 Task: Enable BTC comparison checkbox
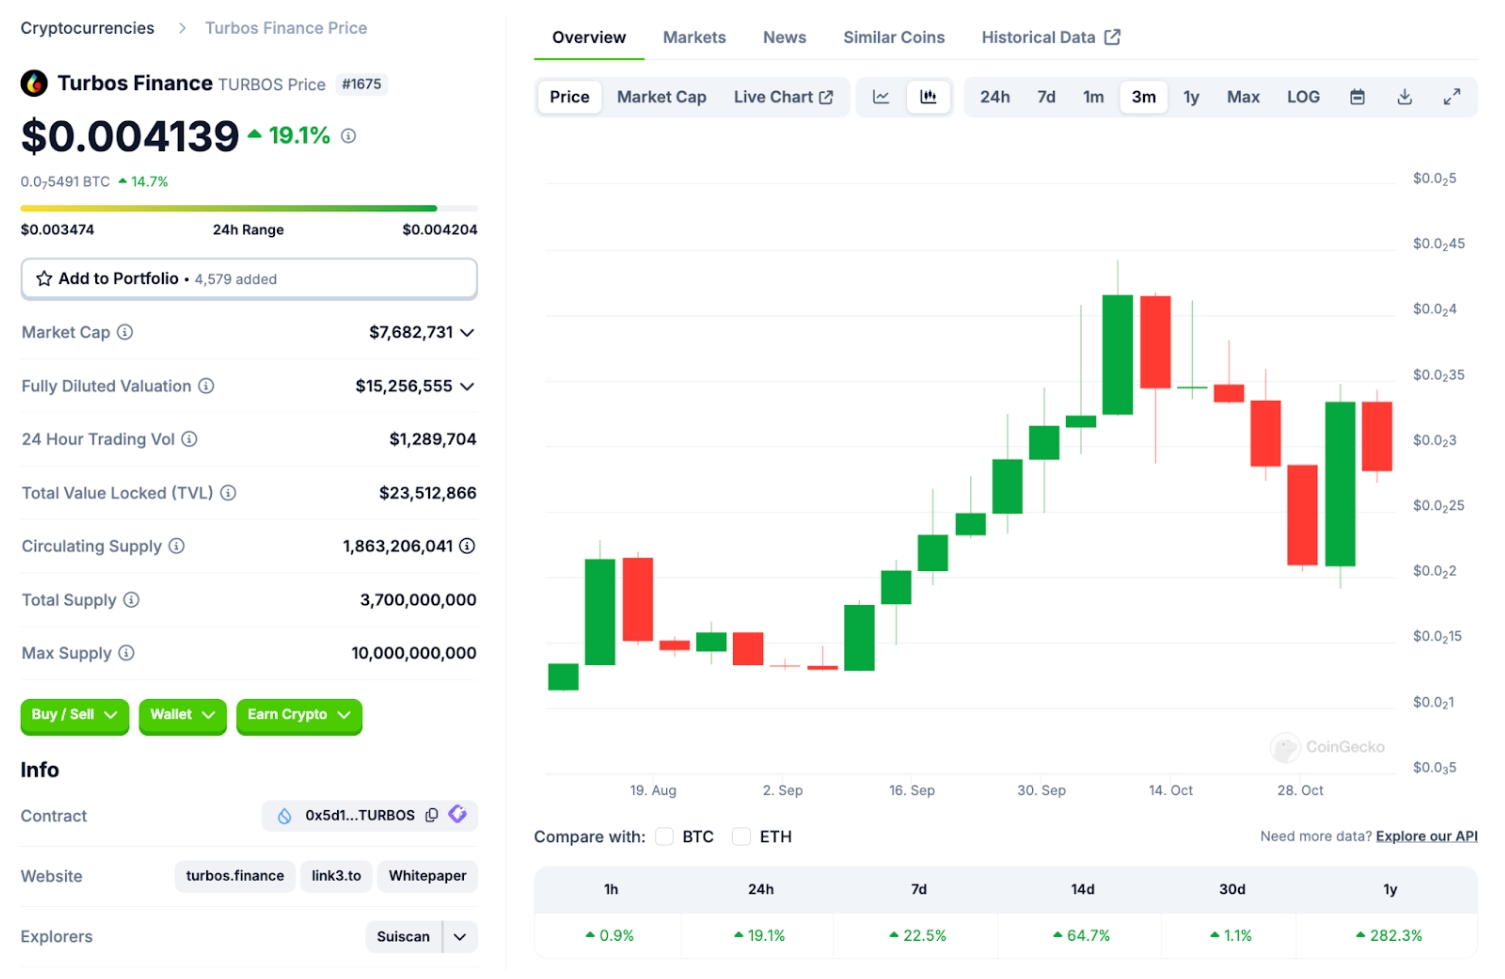tap(664, 836)
